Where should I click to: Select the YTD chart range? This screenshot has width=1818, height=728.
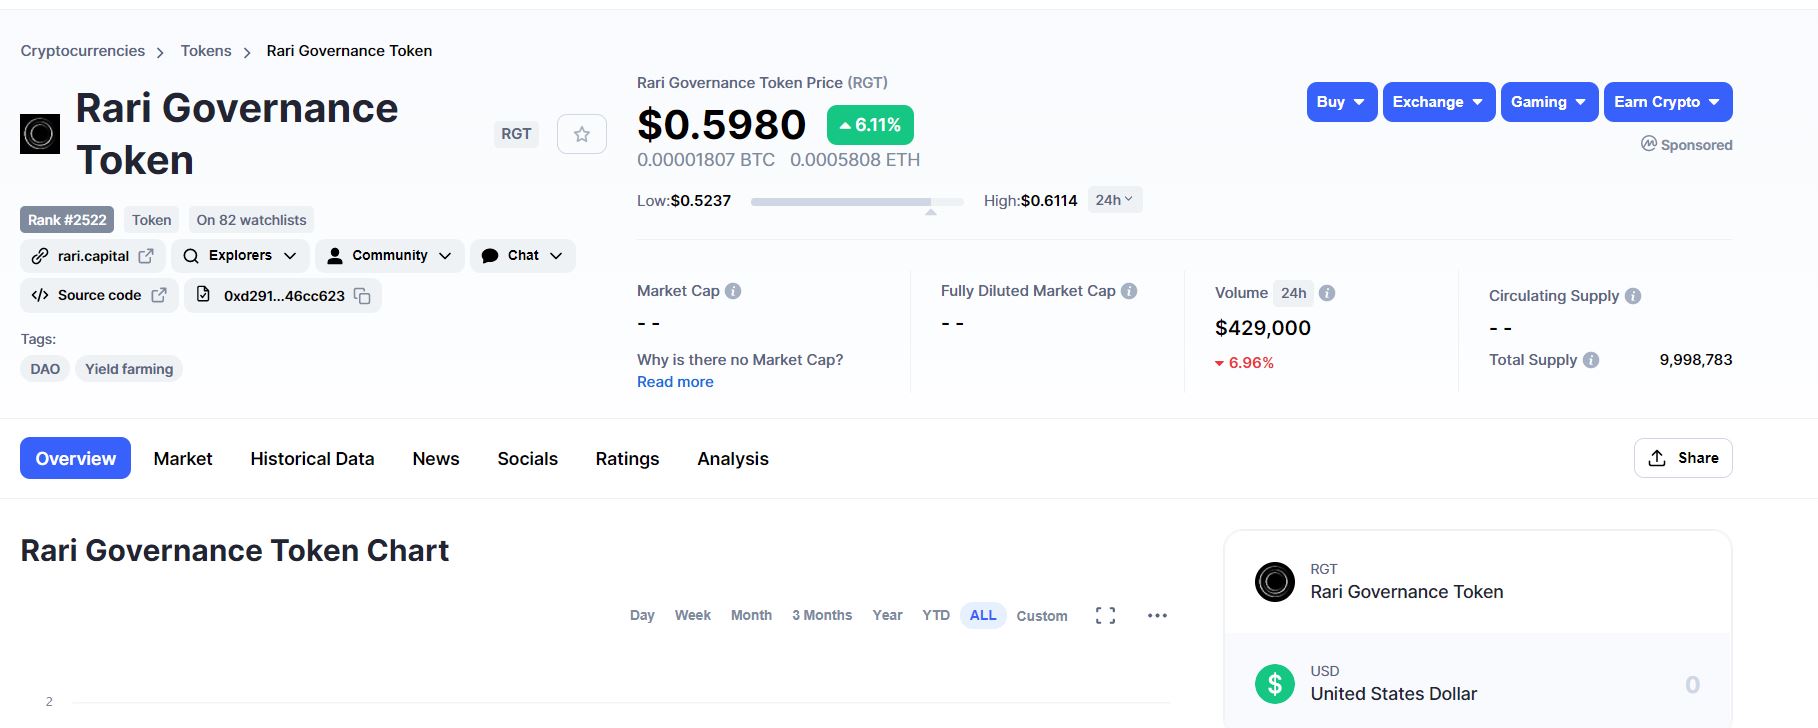tap(936, 616)
